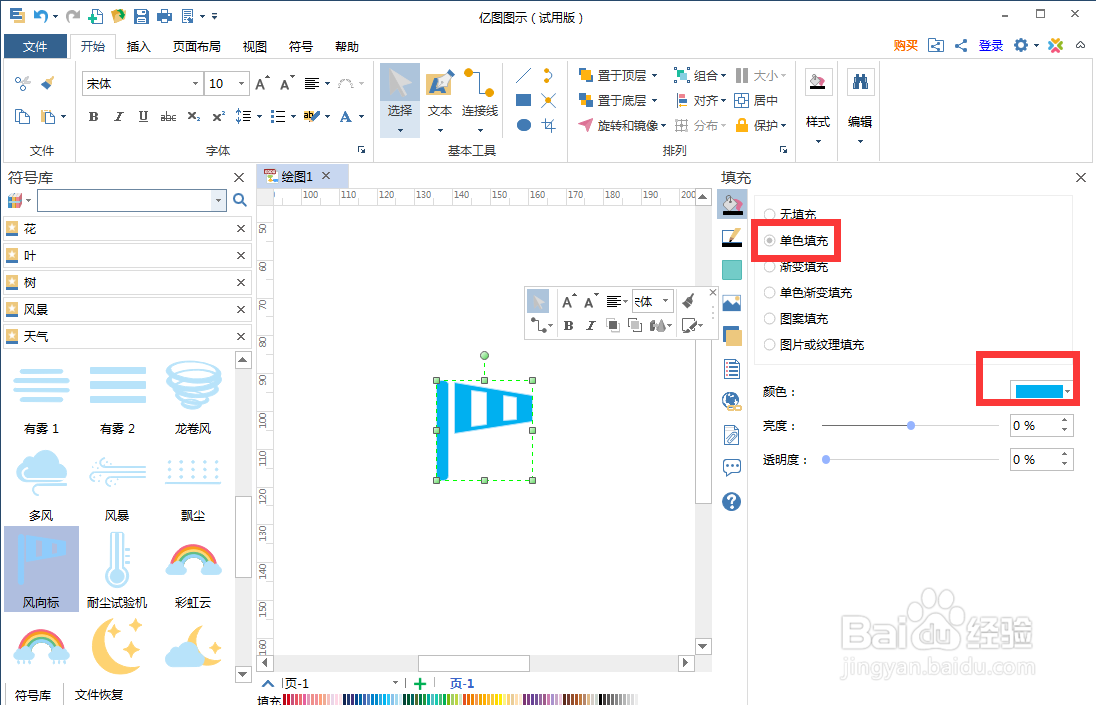
Task: Switch to the 插入 ribbon tab
Action: click(x=141, y=46)
